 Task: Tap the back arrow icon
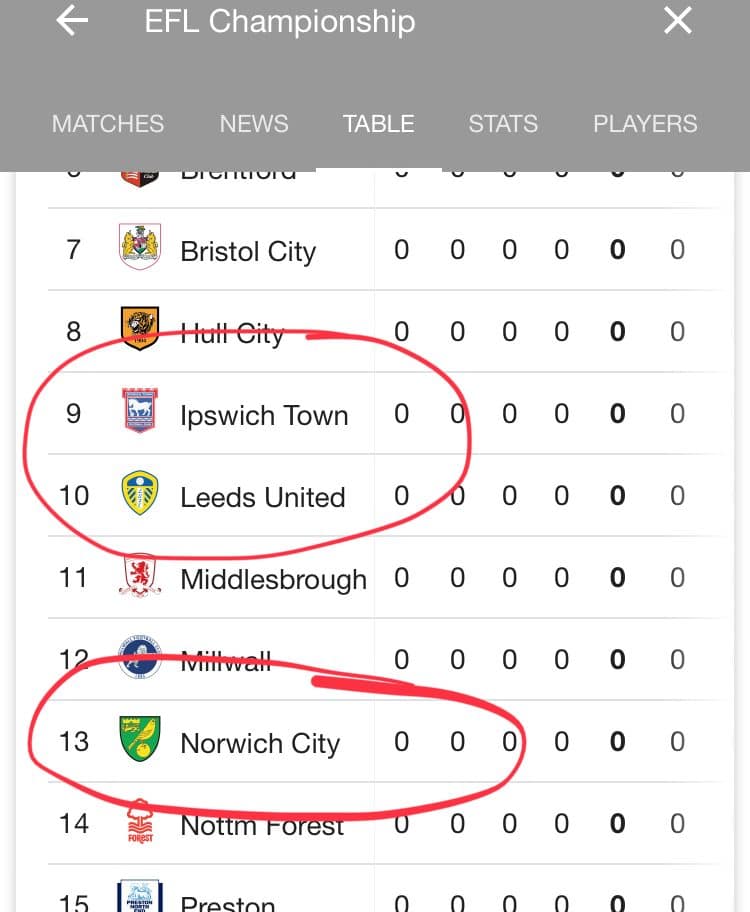coord(72,21)
